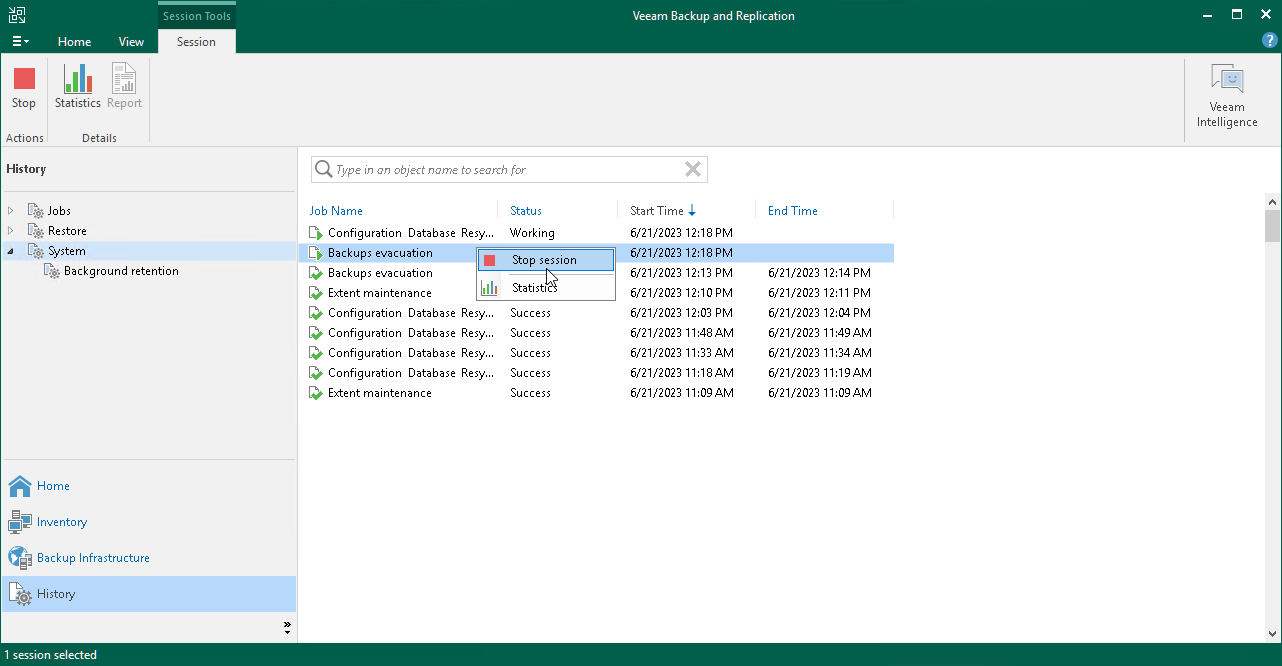Click the help question mark icon
This screenshot has height=666, width=1282.
click(1269, 40)
